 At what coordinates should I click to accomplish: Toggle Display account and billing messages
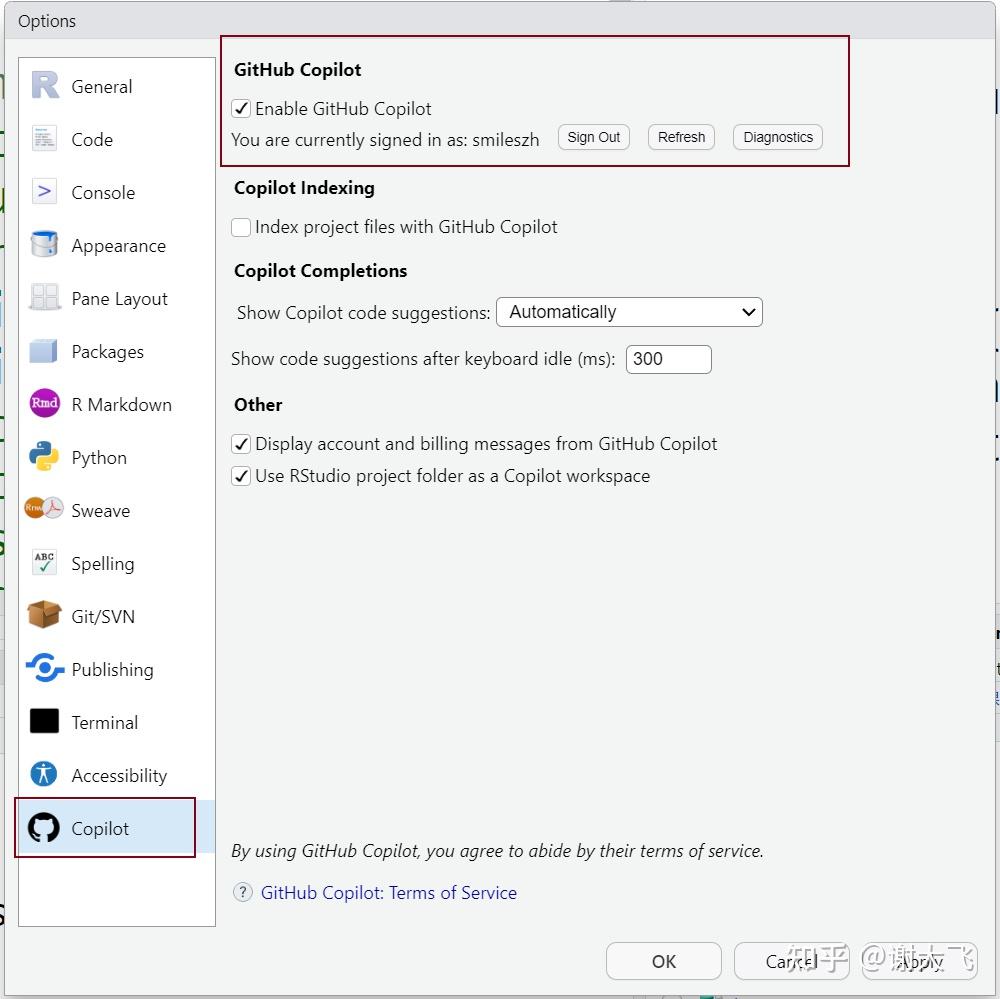pyautogui.click(x=241, y=444)
